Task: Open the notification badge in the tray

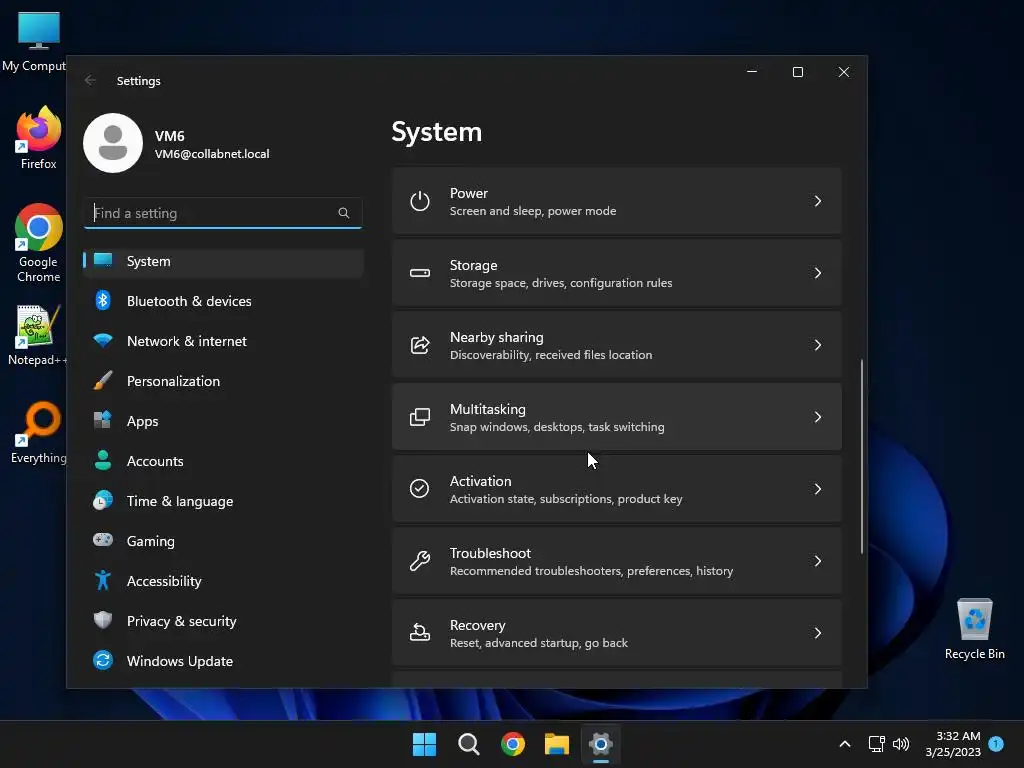Action: [x=996, y=743]
